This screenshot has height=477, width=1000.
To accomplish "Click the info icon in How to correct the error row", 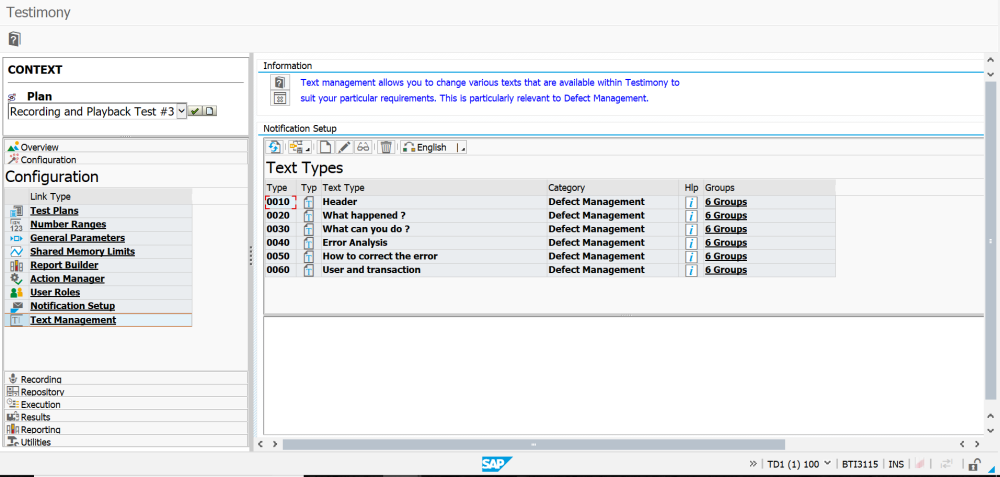I will pos(691,256).
